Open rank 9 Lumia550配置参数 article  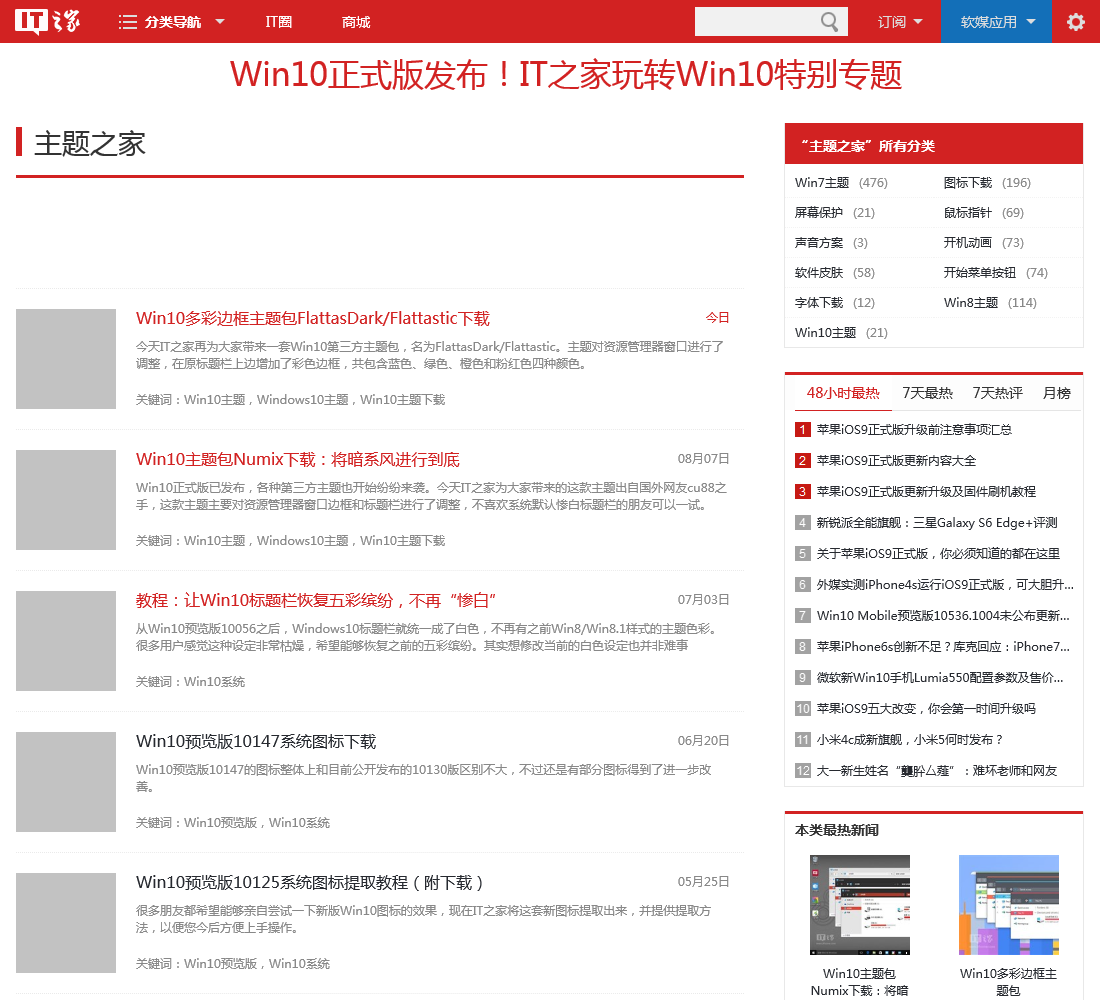coord(940,677)
